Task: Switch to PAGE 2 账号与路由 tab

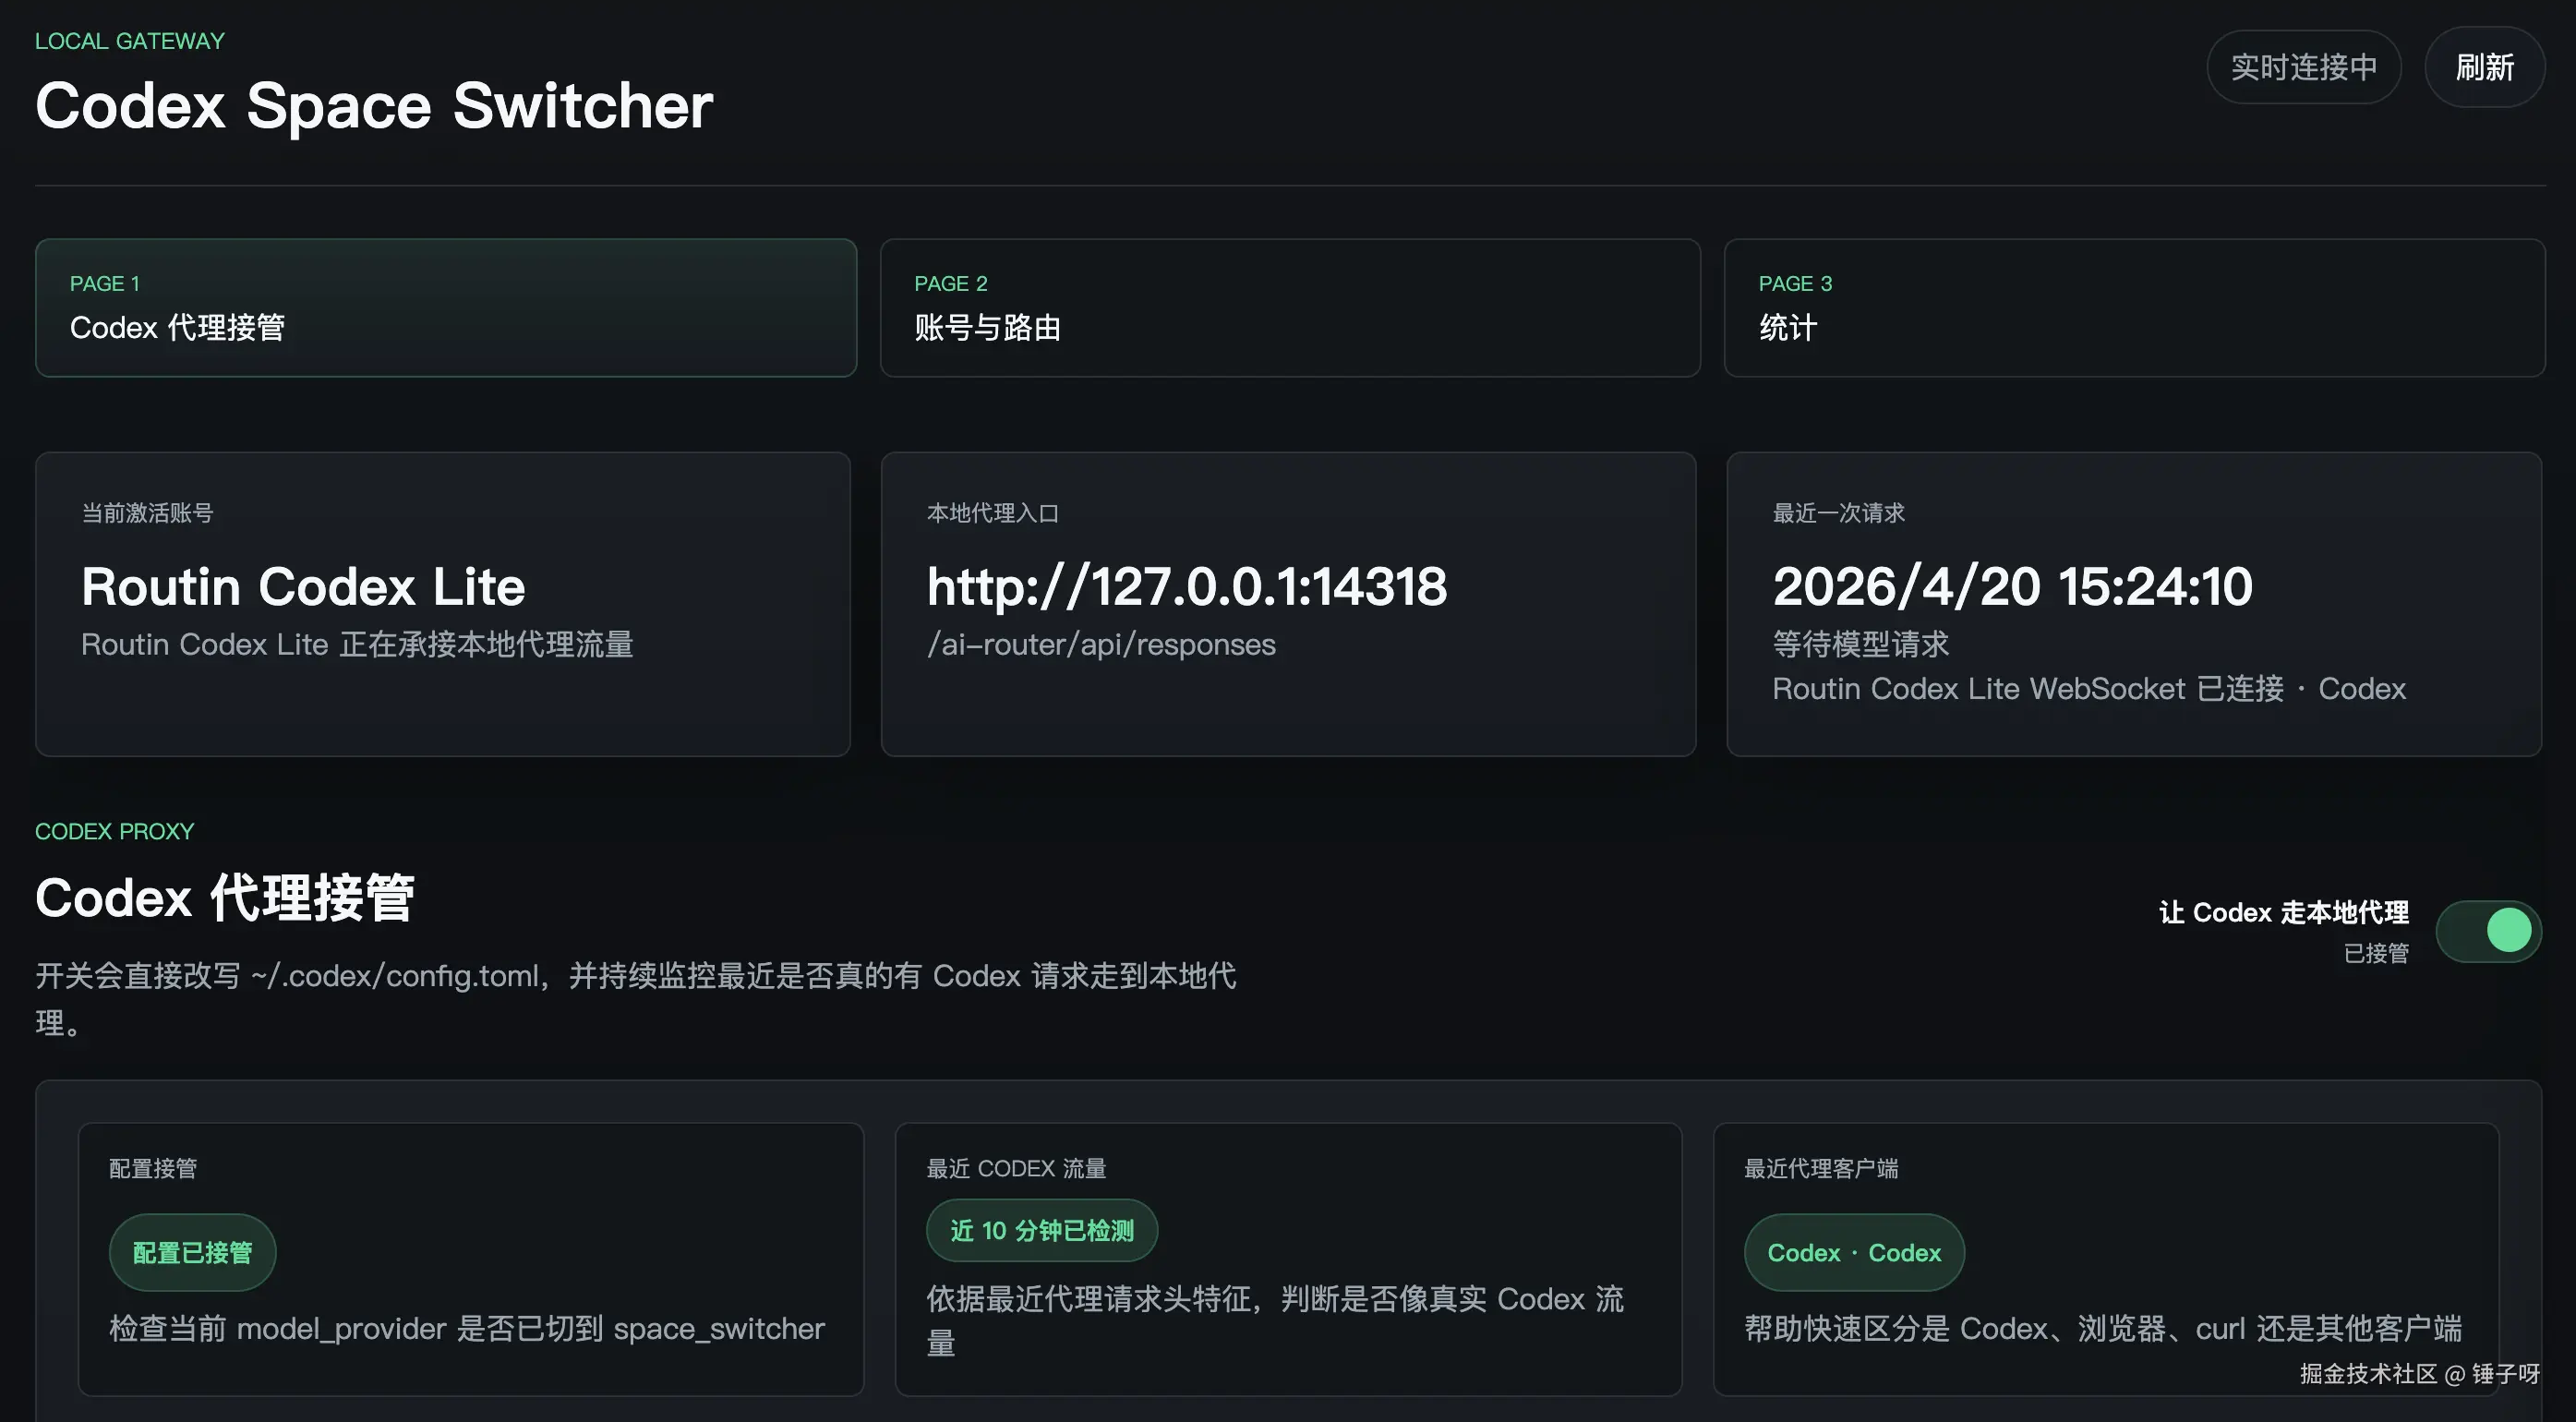Action: (x=1289, y=307)
